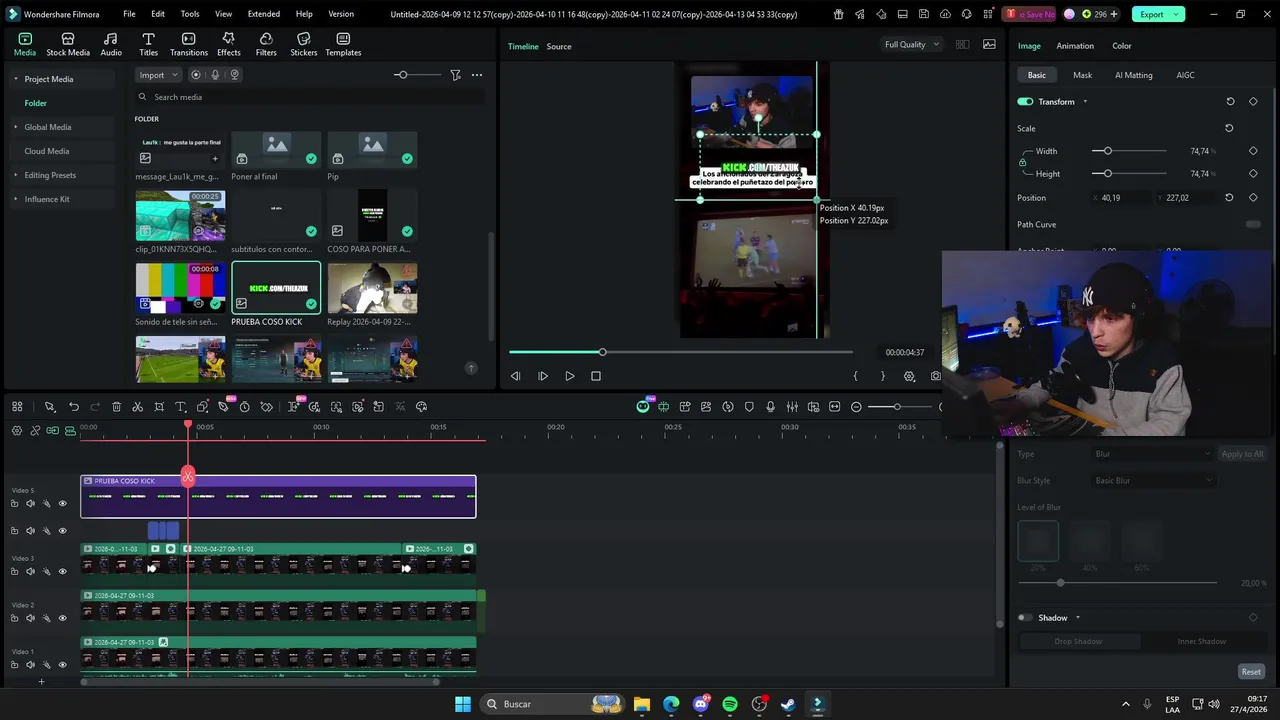This screenshot has width=1280, height=720.
Task: Switch to the Color tab
Action: click(x=1122, y=46)
